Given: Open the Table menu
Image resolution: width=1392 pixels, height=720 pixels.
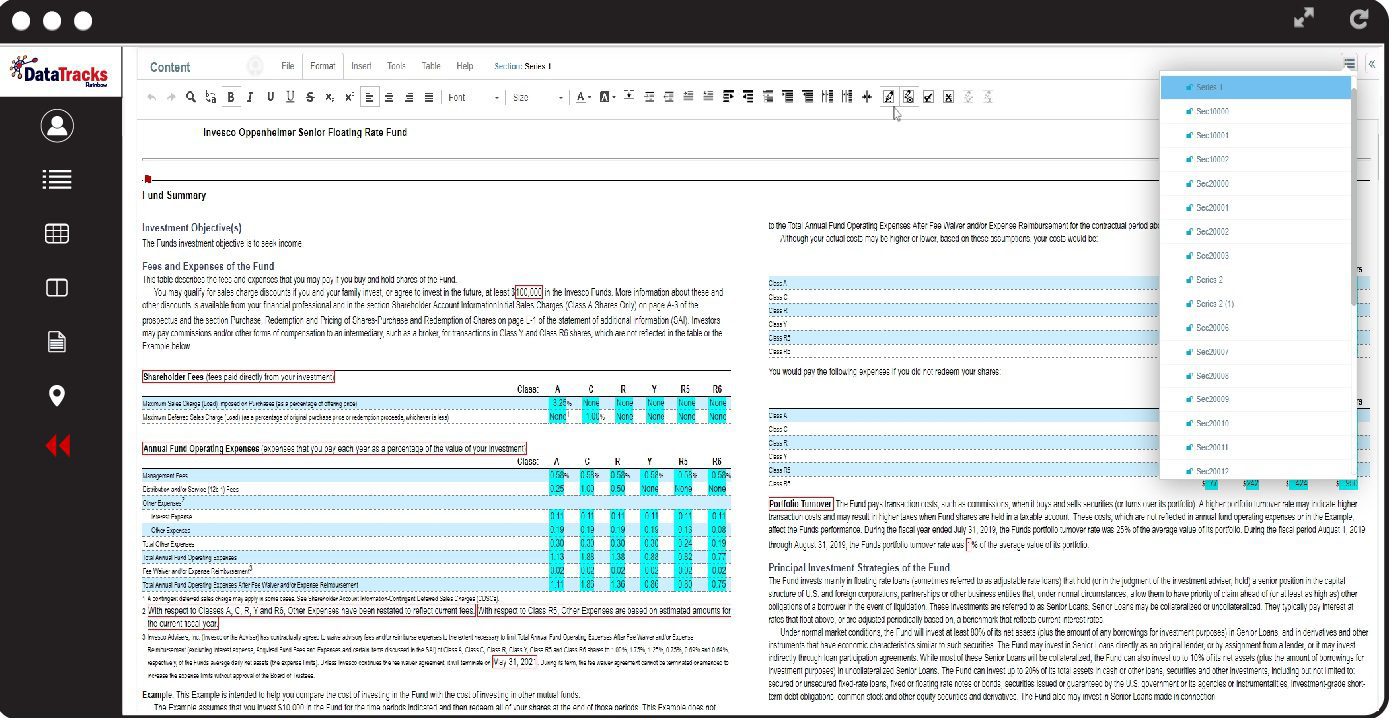Looking at the screenshot, I should (x=431, y=66).
